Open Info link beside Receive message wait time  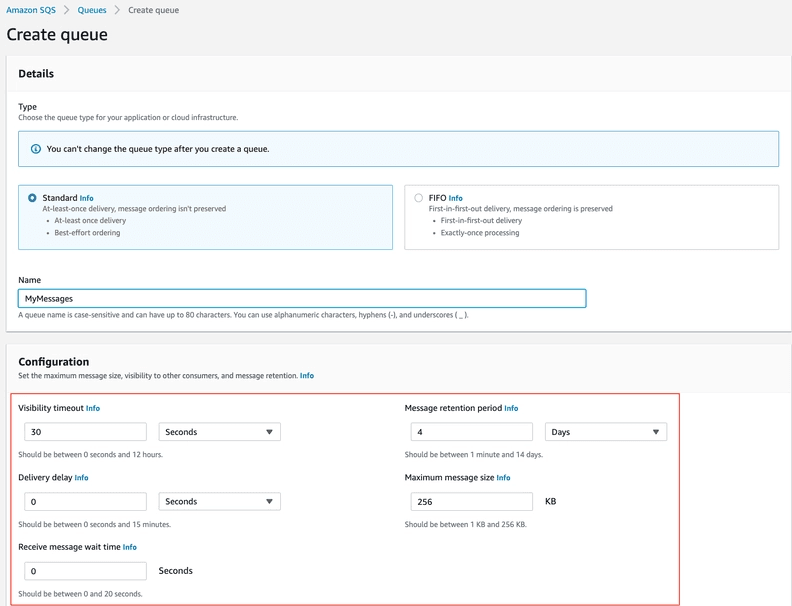click(x=129, y=547)
